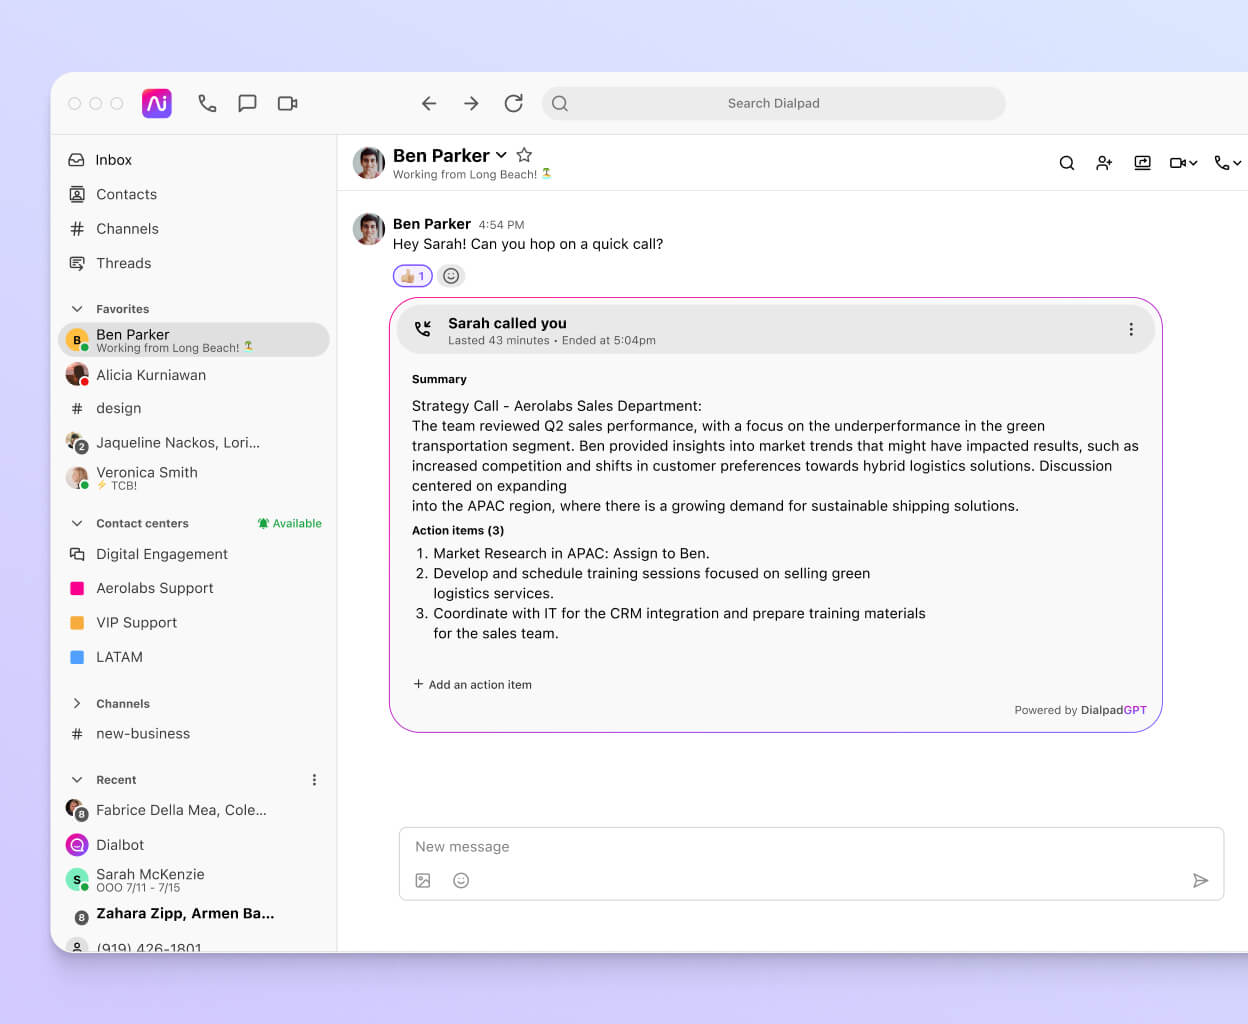The height and width of the screenshot is (1024, 1248).
Task: Collapse the Favorites section
Action: pos(76,308)
